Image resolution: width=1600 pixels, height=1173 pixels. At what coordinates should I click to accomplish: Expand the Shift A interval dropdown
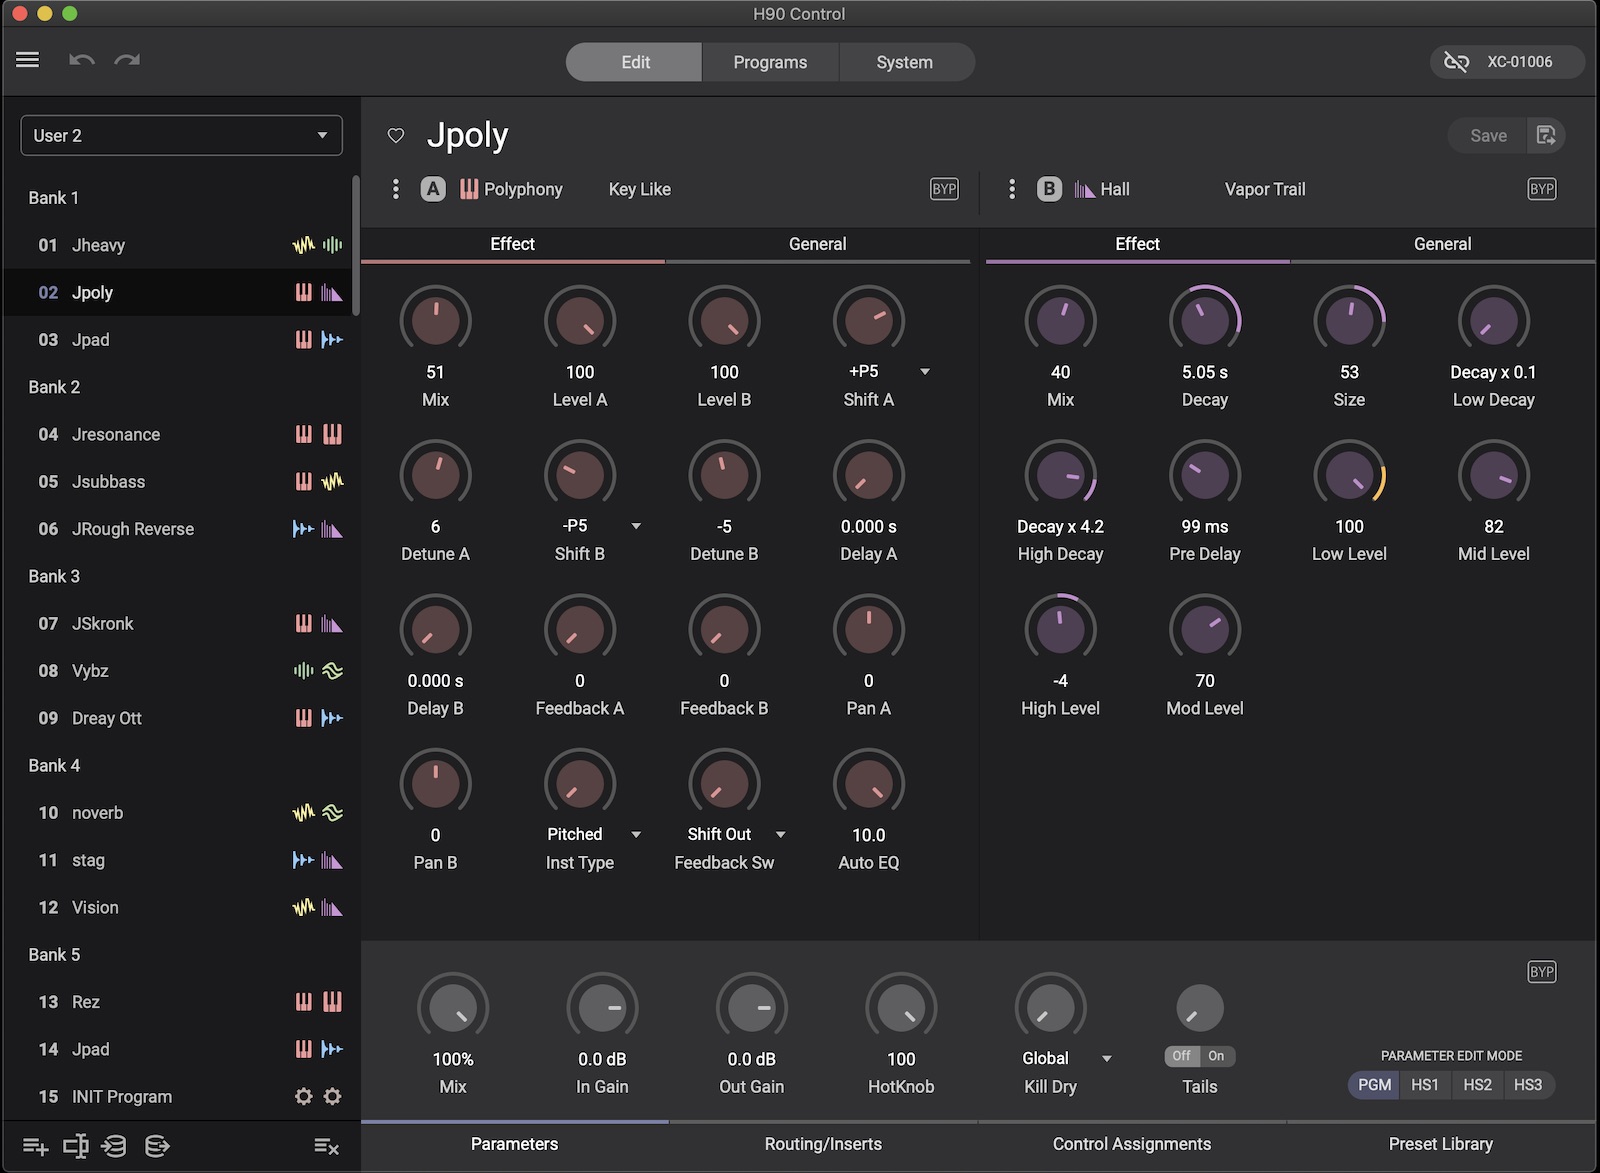pos(925,372)
